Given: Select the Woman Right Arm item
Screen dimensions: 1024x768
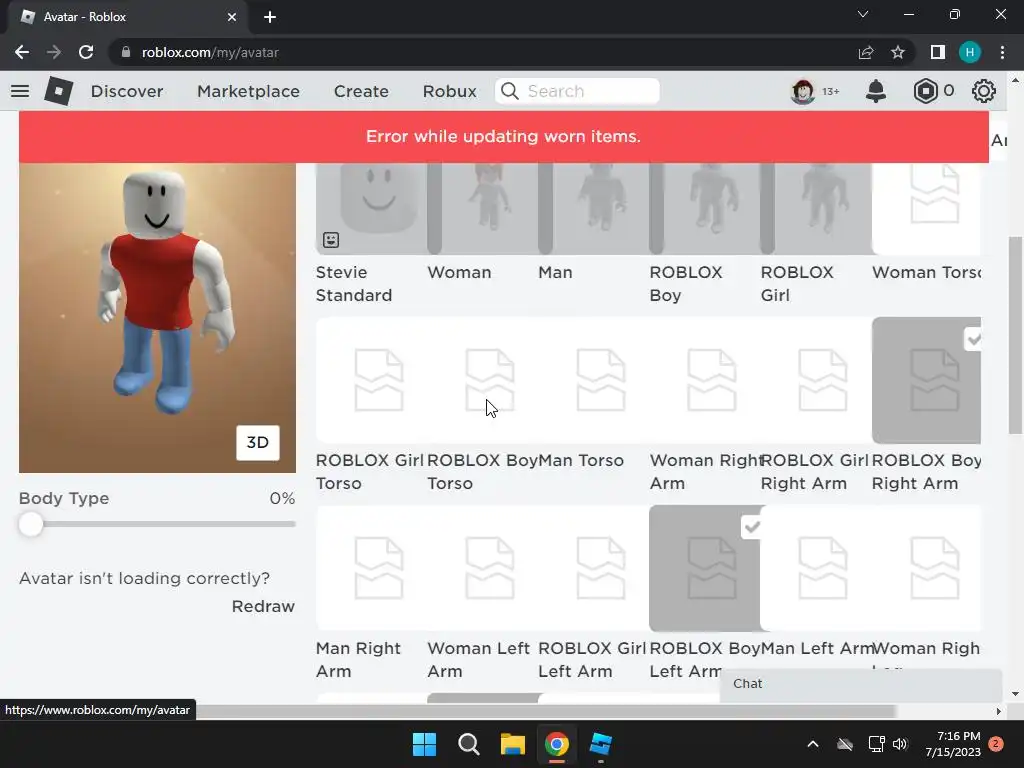Looking at the screenshot, I should click(x=704, y=380).
